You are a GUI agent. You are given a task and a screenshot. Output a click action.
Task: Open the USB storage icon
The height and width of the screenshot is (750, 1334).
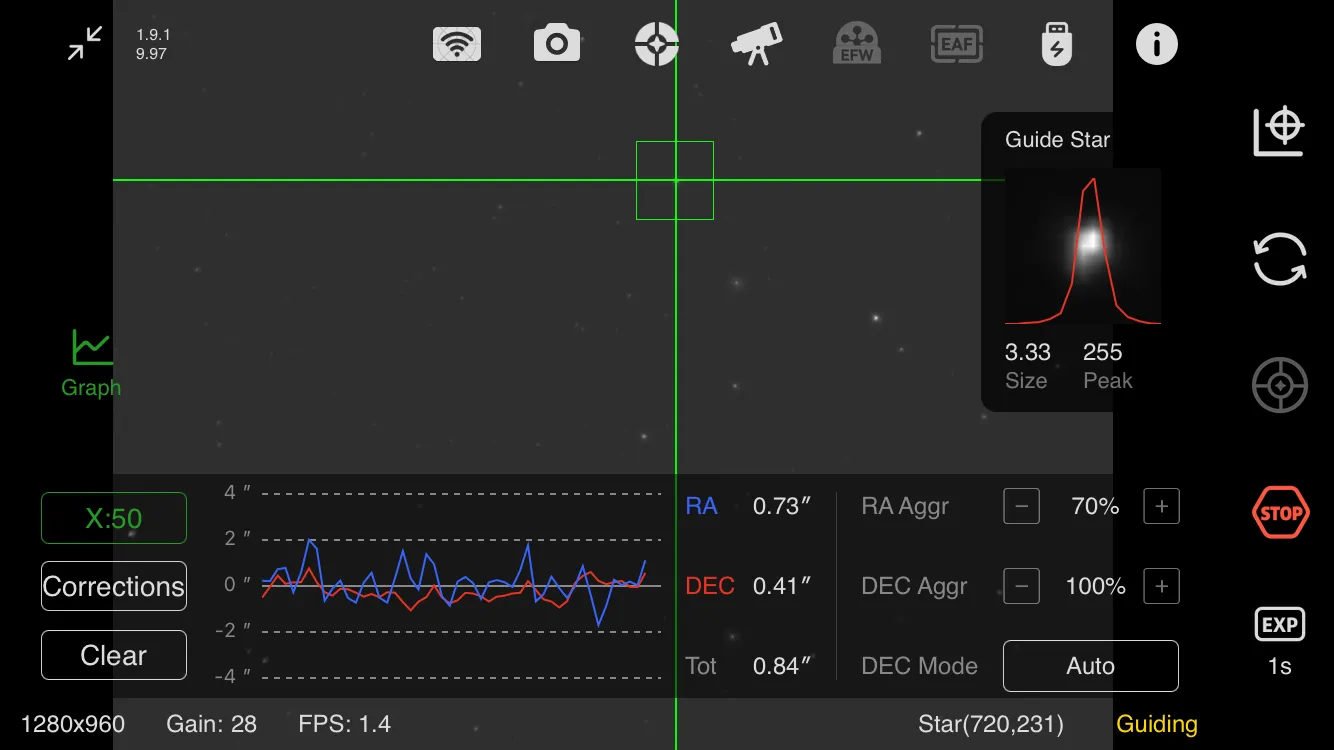[1057, 44]
